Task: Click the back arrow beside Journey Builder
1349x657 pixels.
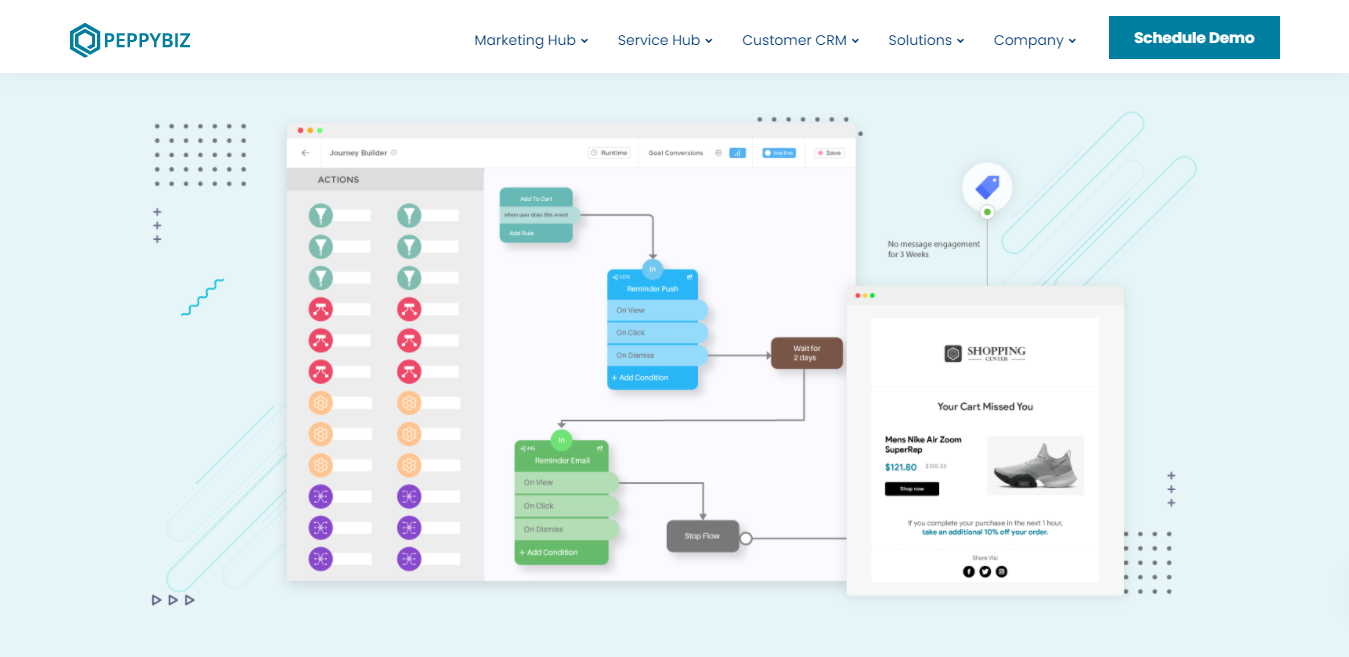Action: [x=305, y=153]
